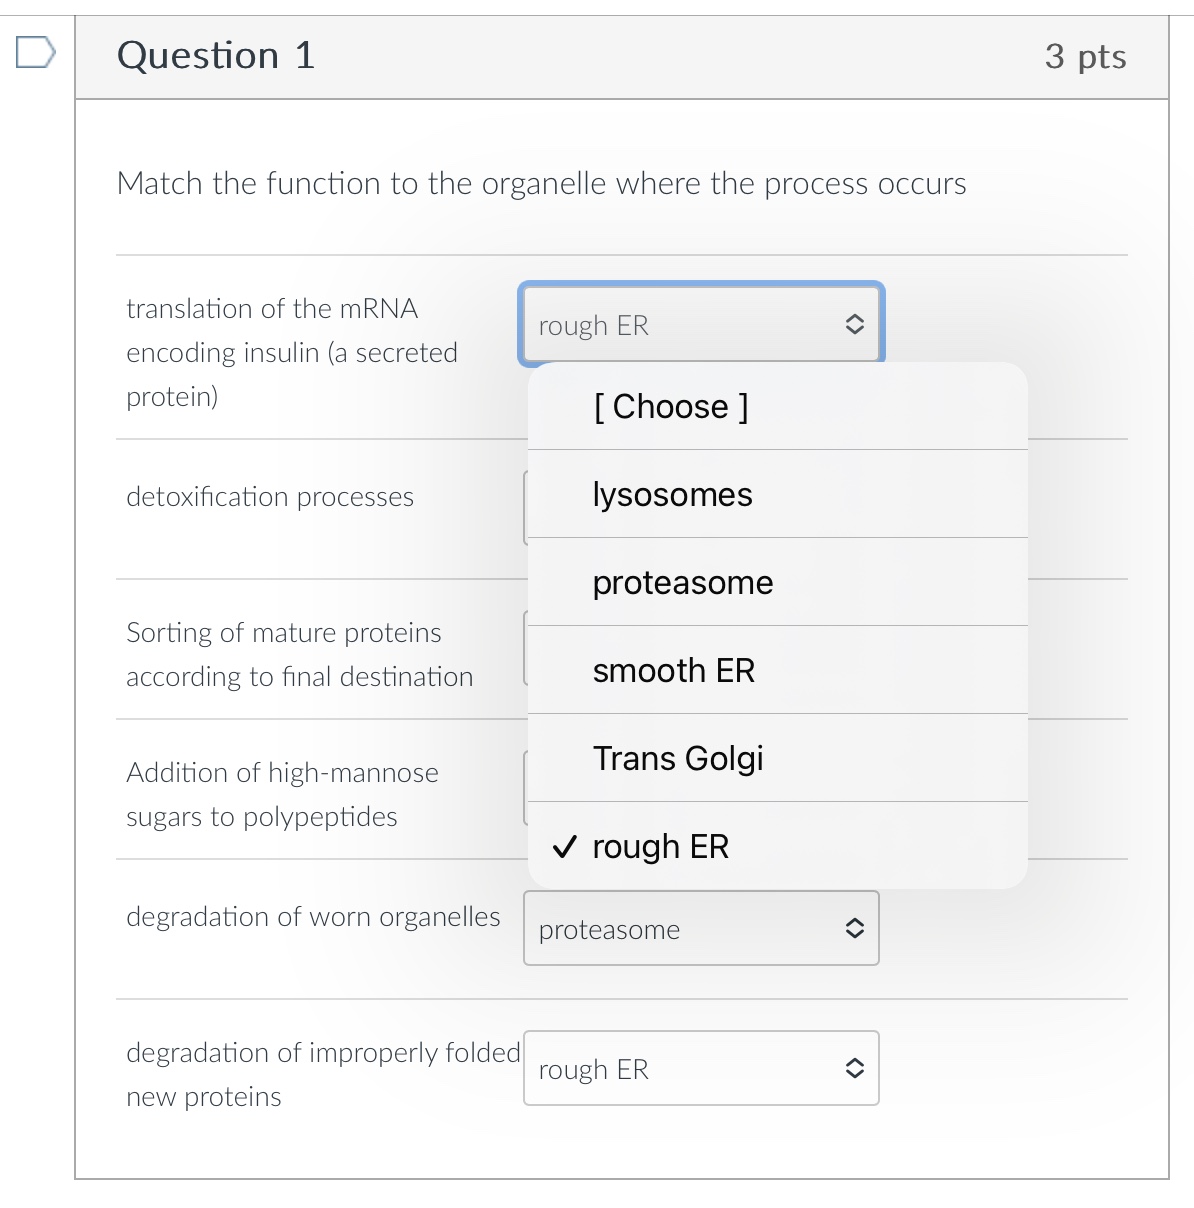1194x1208 pixels.
Task: Click the chevron on the proteasome dropdown
Action: tap(855, 928)
